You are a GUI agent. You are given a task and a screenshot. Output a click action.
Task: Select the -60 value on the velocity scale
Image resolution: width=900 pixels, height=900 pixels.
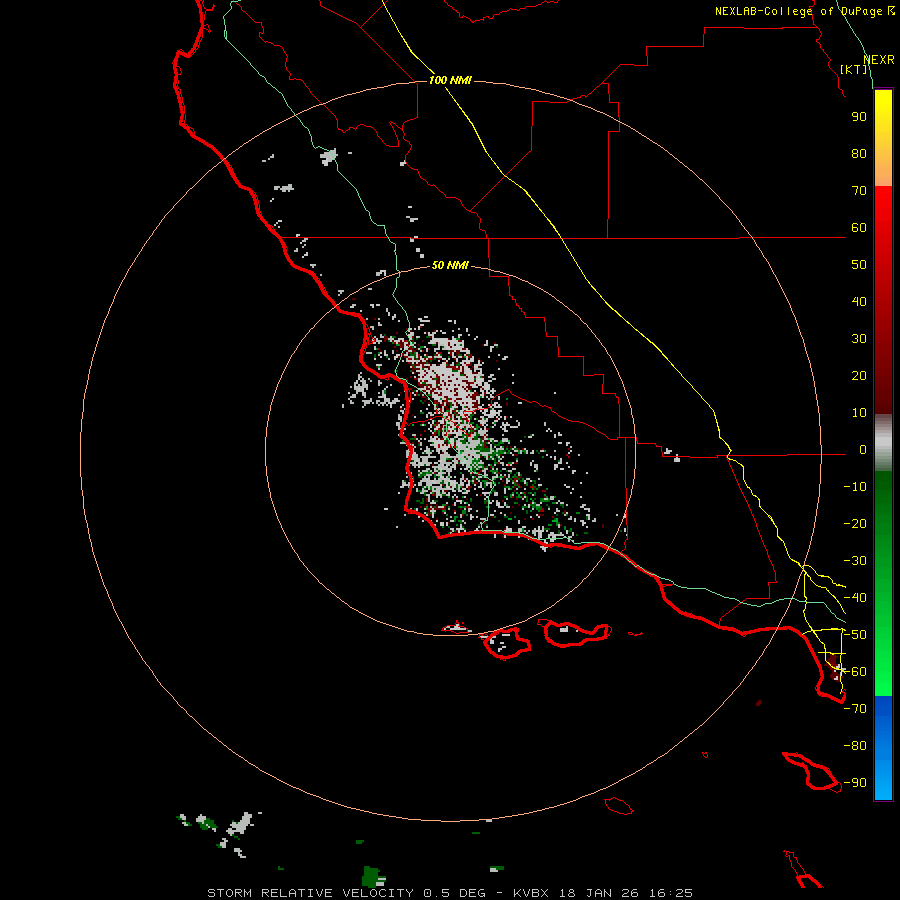pyautogui.click(x=855, y=672)
